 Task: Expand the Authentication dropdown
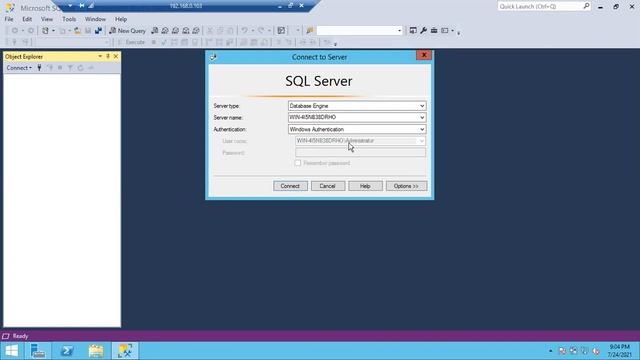click(422, 129)
